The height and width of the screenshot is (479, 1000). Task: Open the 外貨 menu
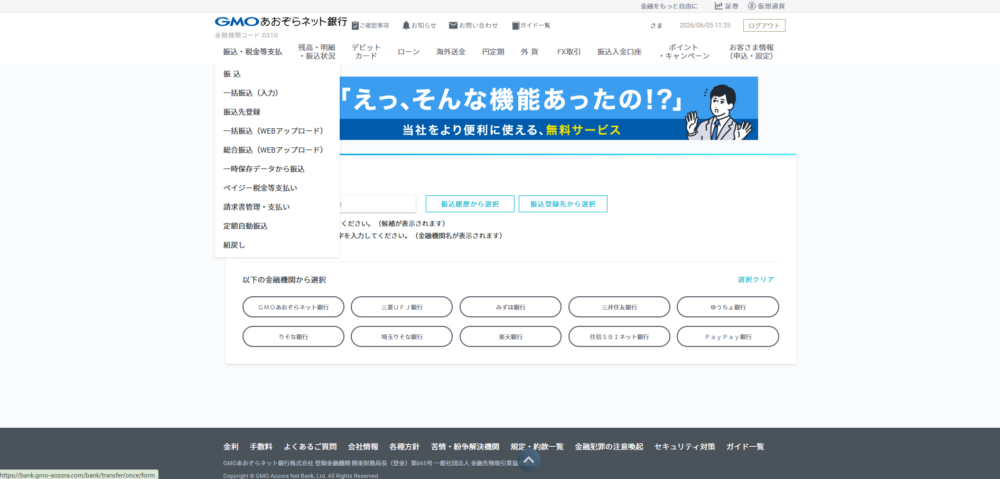529,52
